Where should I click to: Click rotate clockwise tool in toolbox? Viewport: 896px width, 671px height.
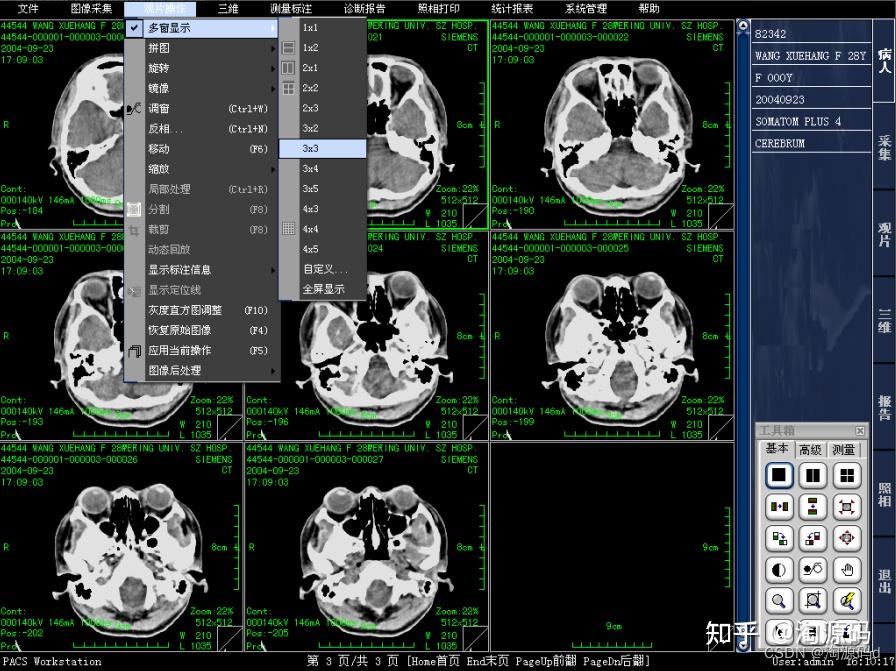tap(779, 538)
